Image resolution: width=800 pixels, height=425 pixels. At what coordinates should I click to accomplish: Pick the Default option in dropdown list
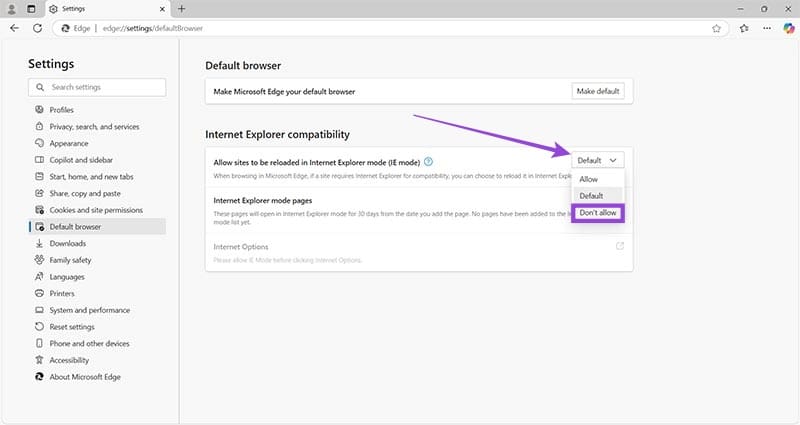[x=591, y=196]
